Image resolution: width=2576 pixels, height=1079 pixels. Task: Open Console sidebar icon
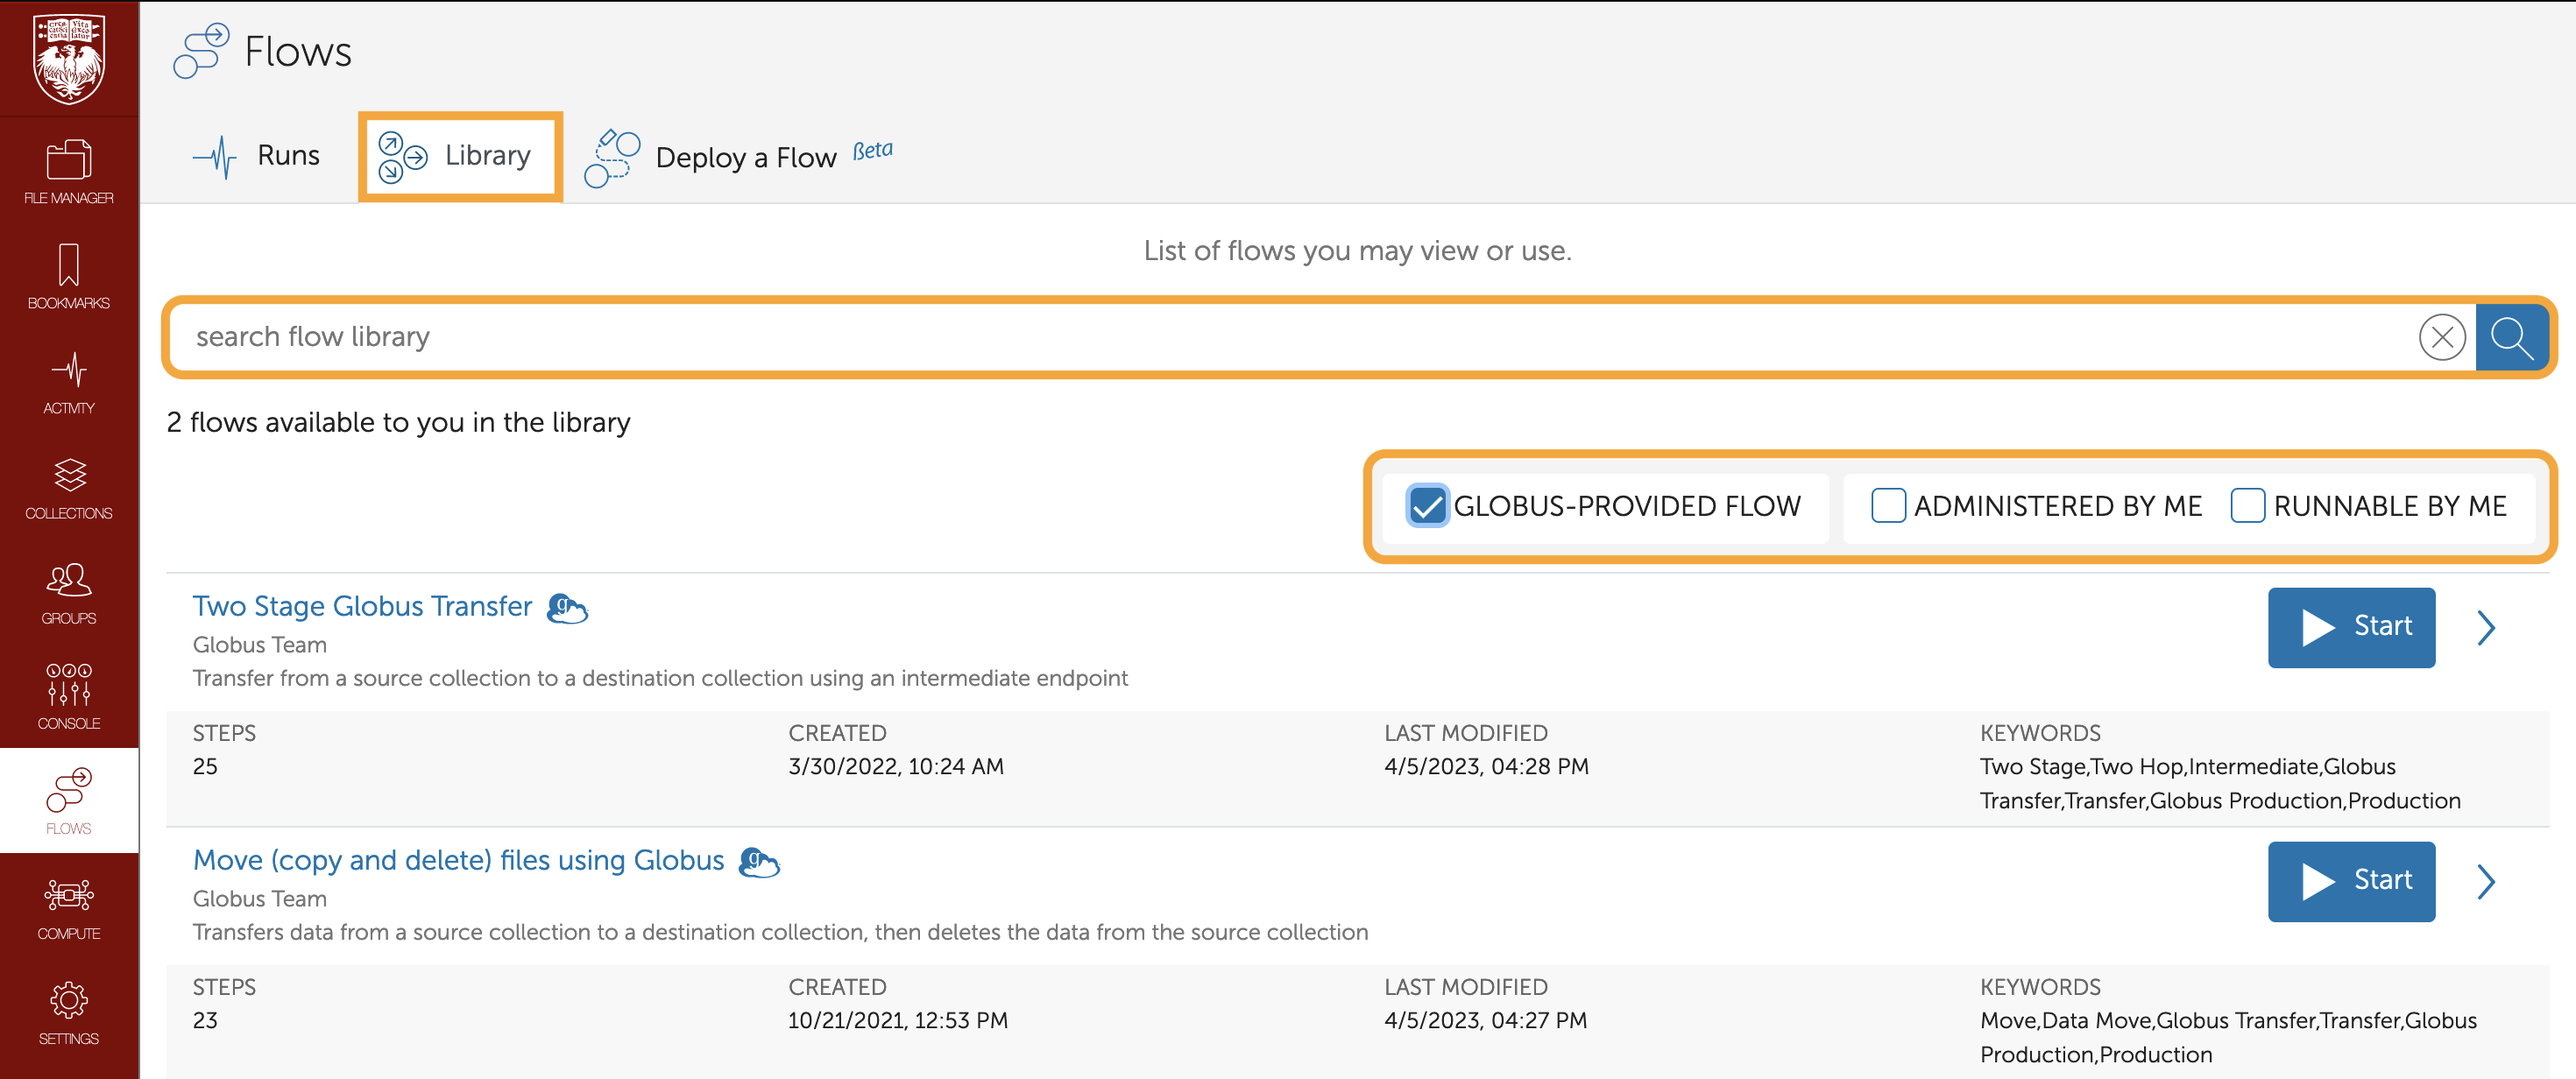coord(69,697)
